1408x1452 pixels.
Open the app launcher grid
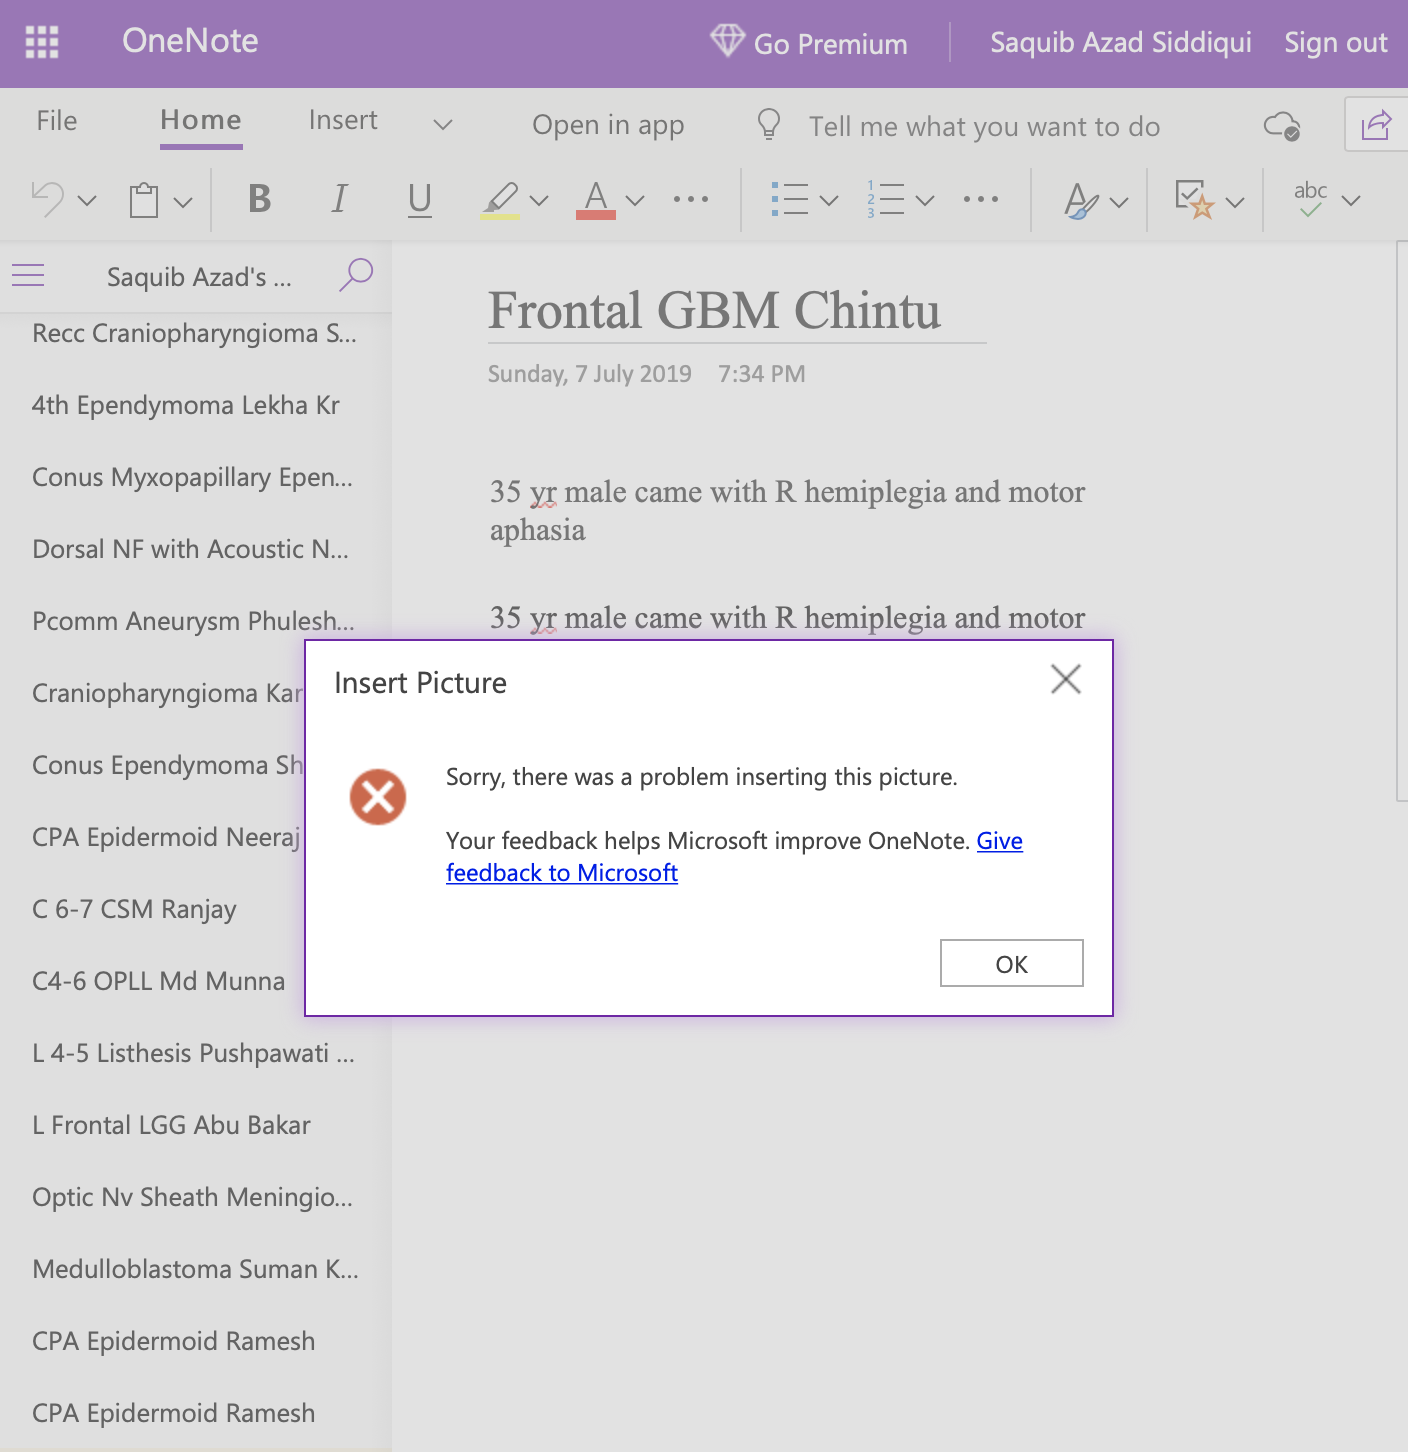click(42, 42)
